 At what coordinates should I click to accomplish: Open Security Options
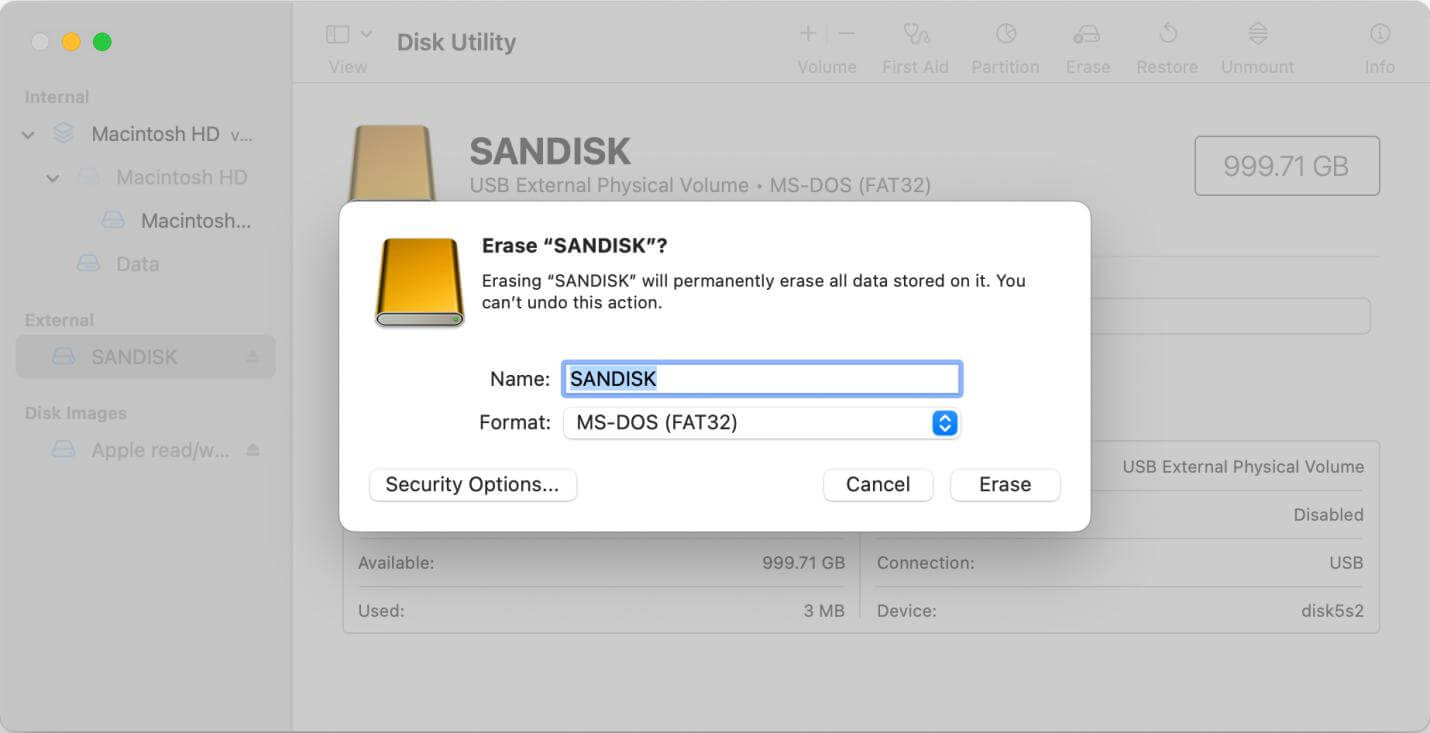coord(472,484)
